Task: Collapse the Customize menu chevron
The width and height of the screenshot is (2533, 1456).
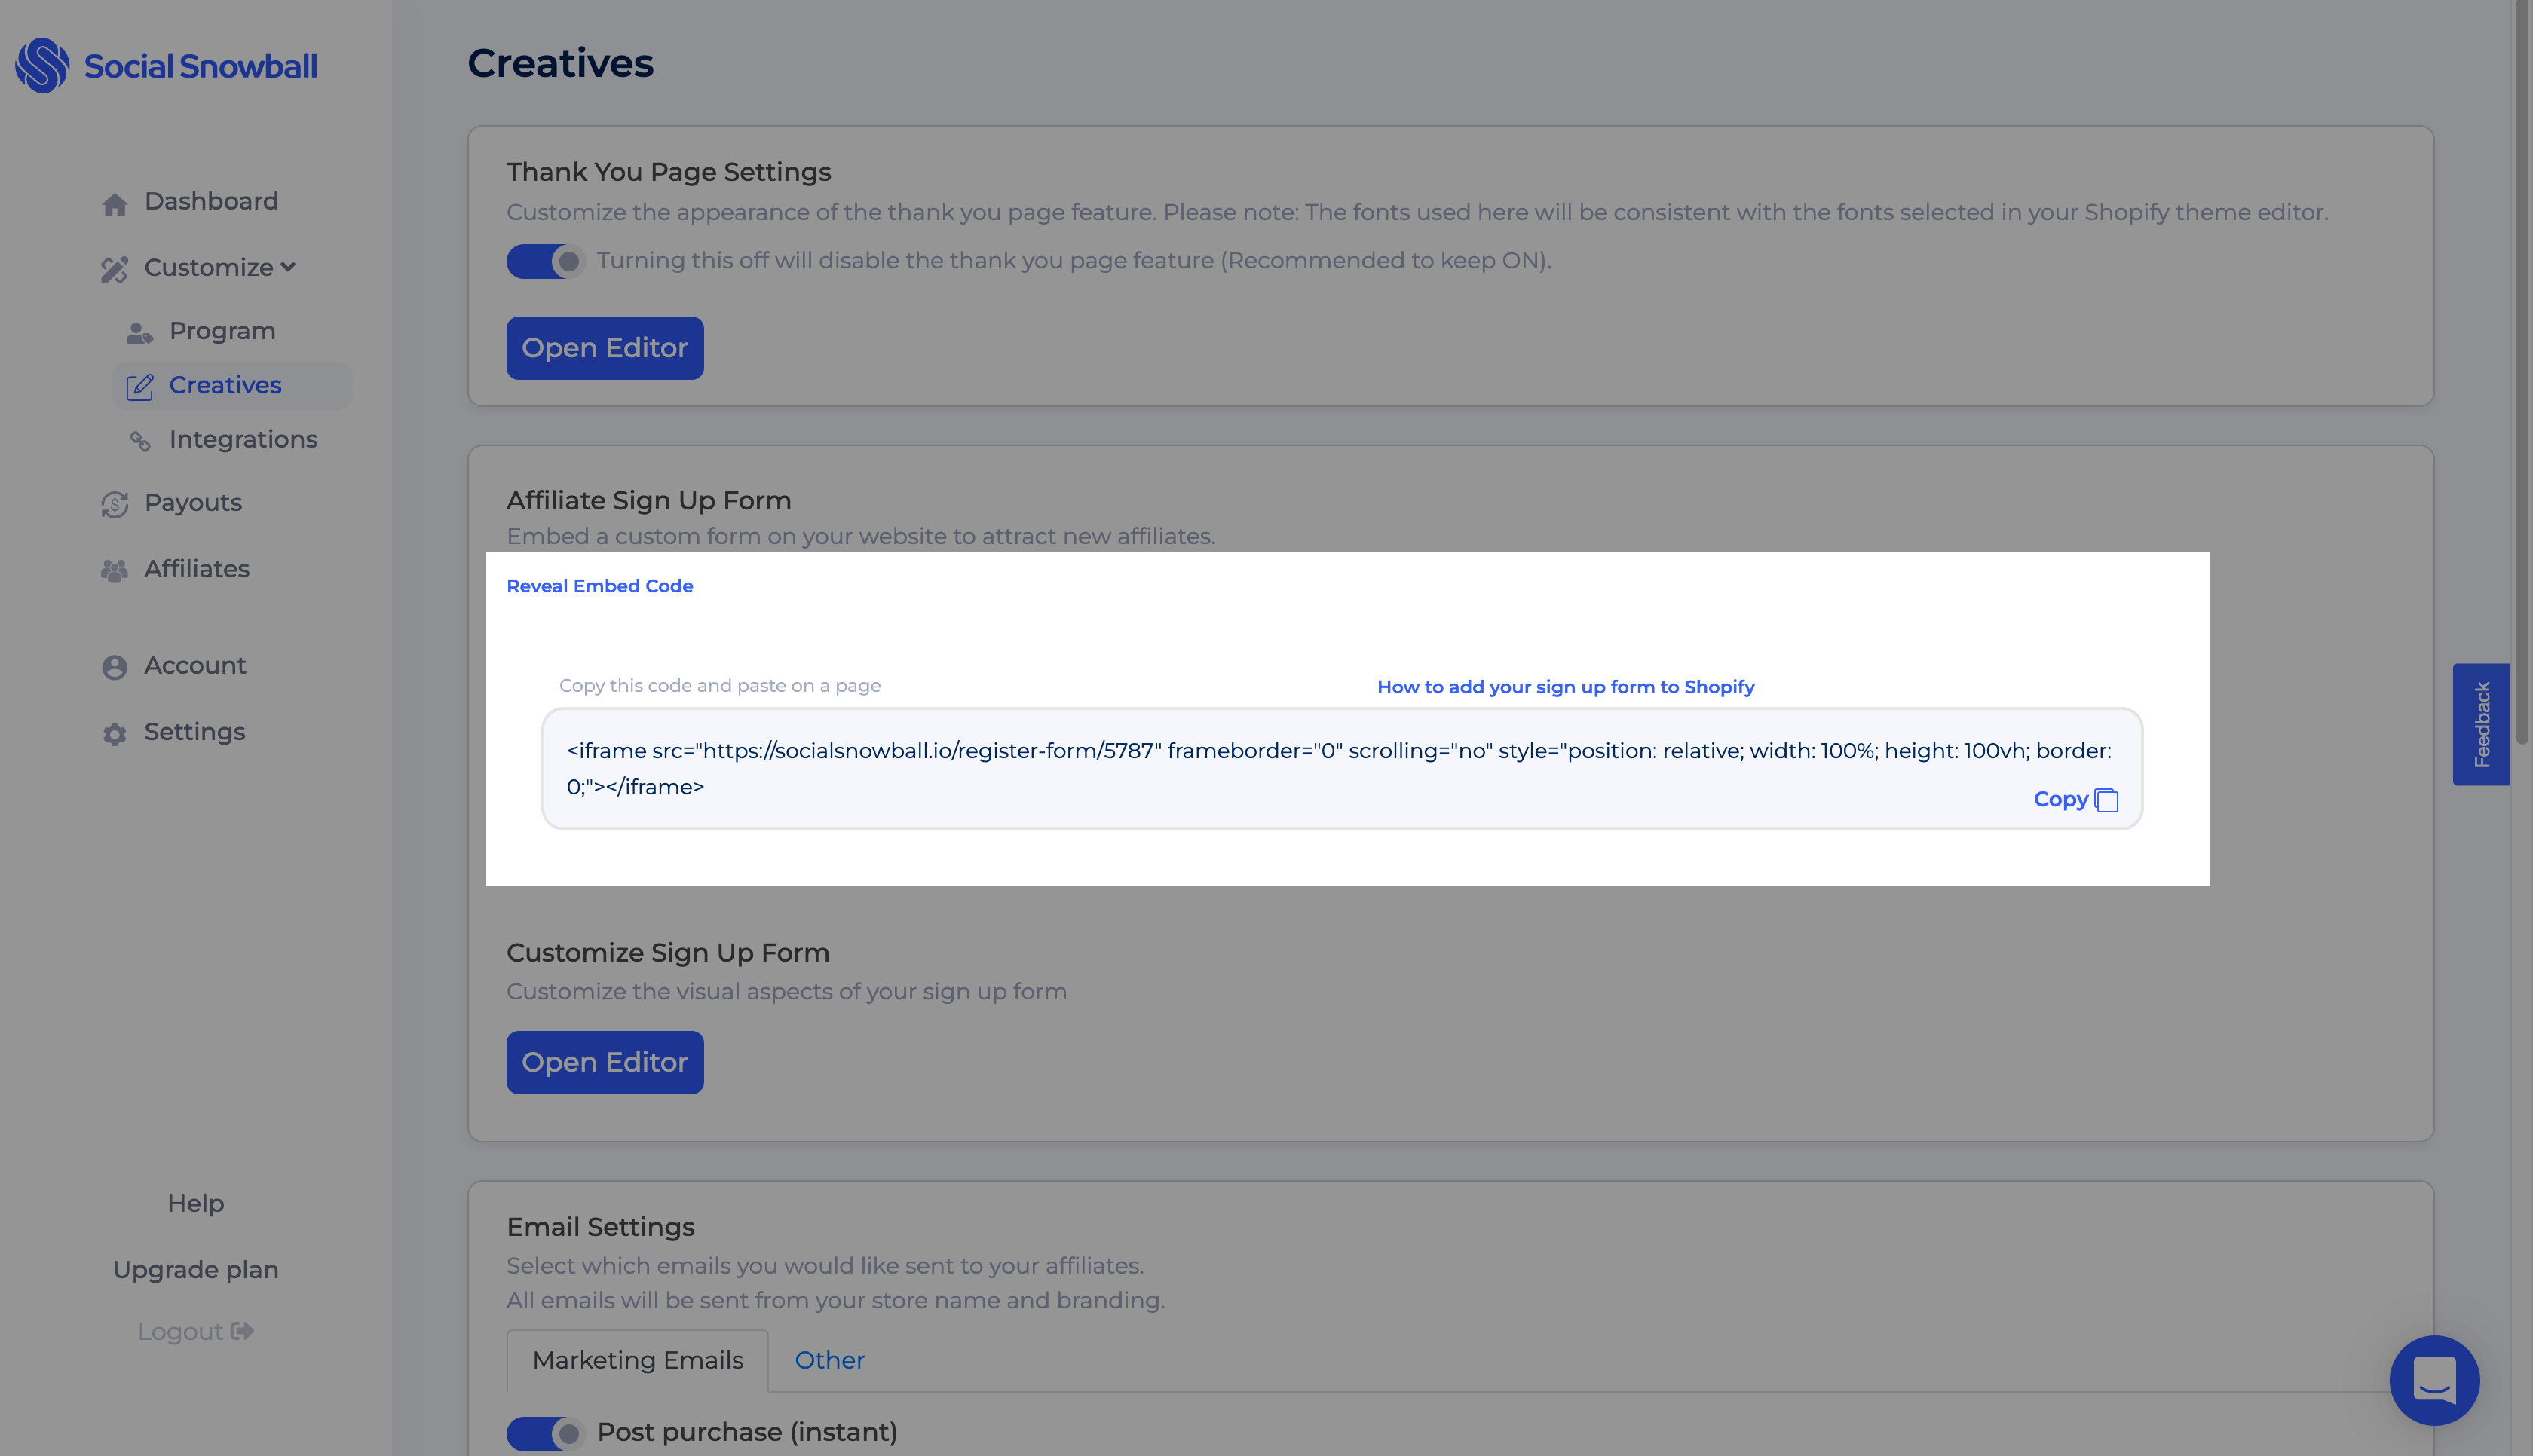Action: [x=288, y=267]
